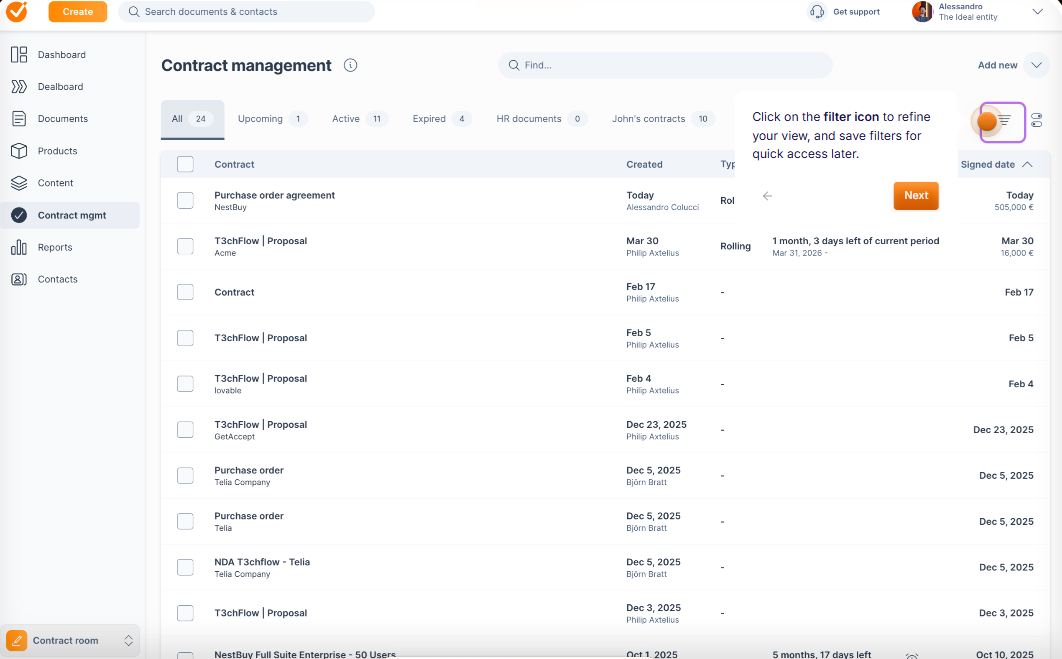Sort by the Contract column header
Image resolution: width=1062 pixels, height=659 pixels.
pos(234,164)
